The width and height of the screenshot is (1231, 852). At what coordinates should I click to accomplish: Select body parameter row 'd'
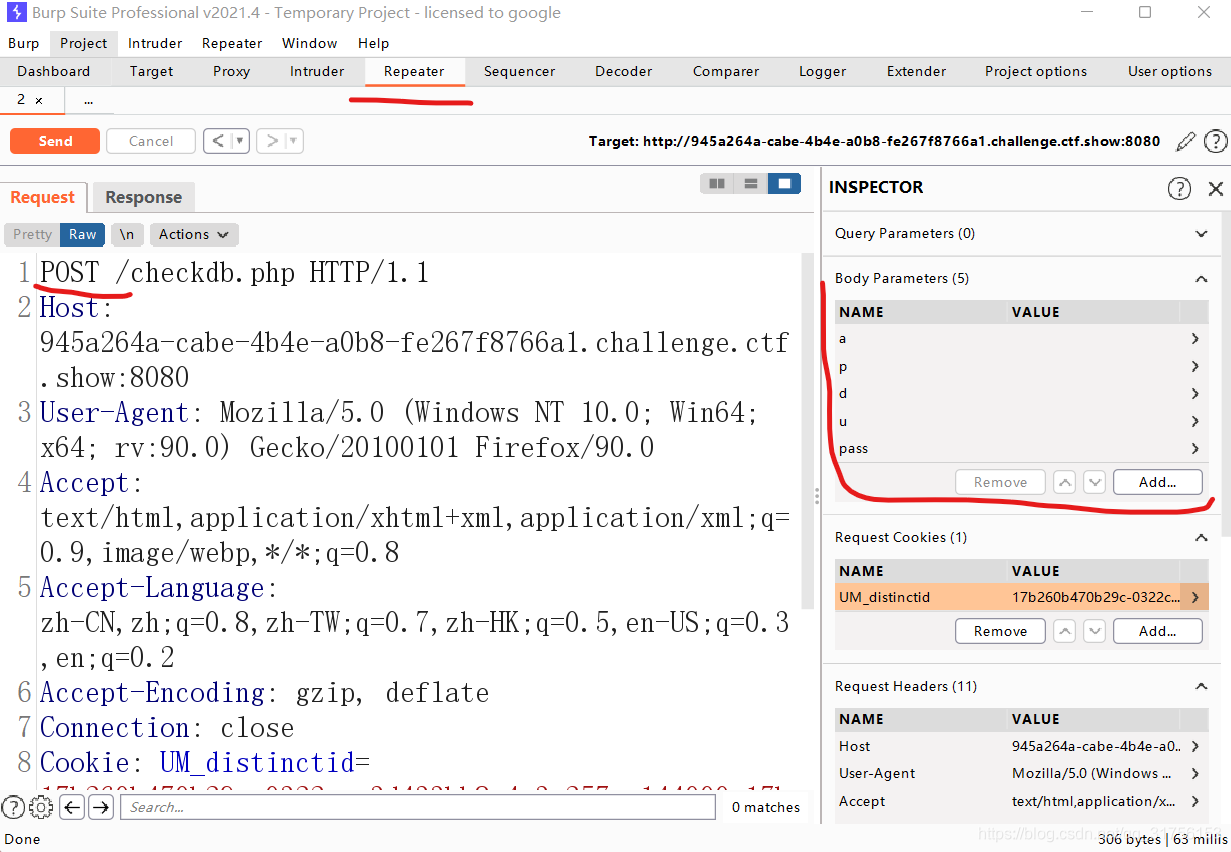coord(1021,394)
